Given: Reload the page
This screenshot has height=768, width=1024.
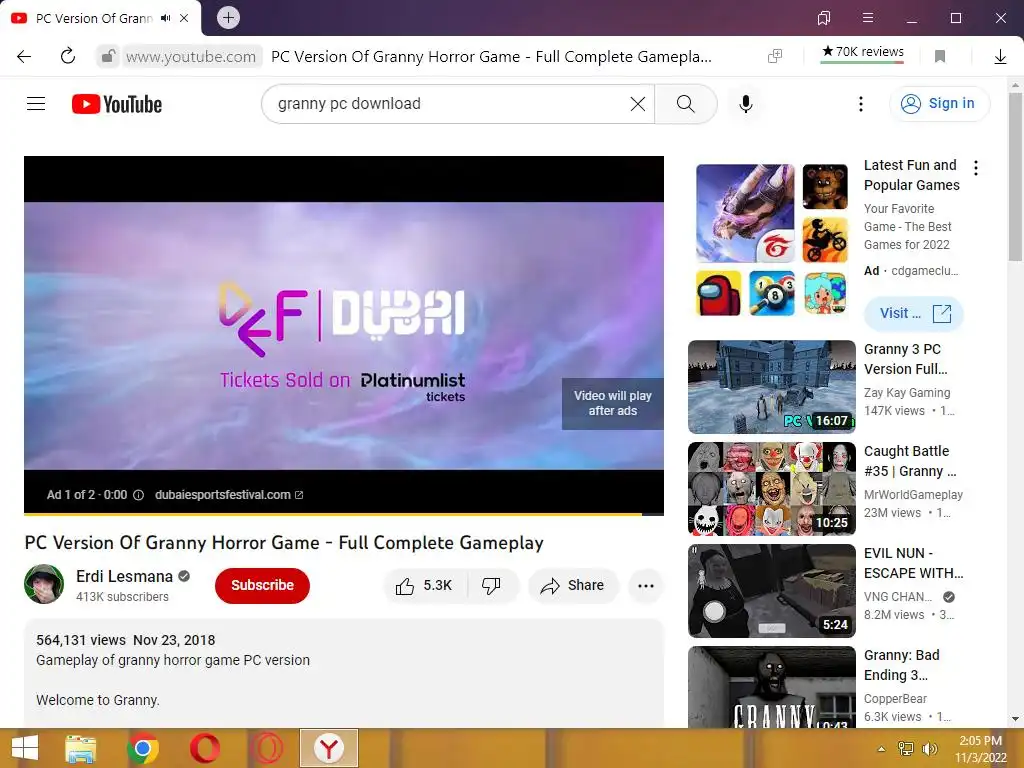Looking at the screenshot, I should [x=67, y=57].
